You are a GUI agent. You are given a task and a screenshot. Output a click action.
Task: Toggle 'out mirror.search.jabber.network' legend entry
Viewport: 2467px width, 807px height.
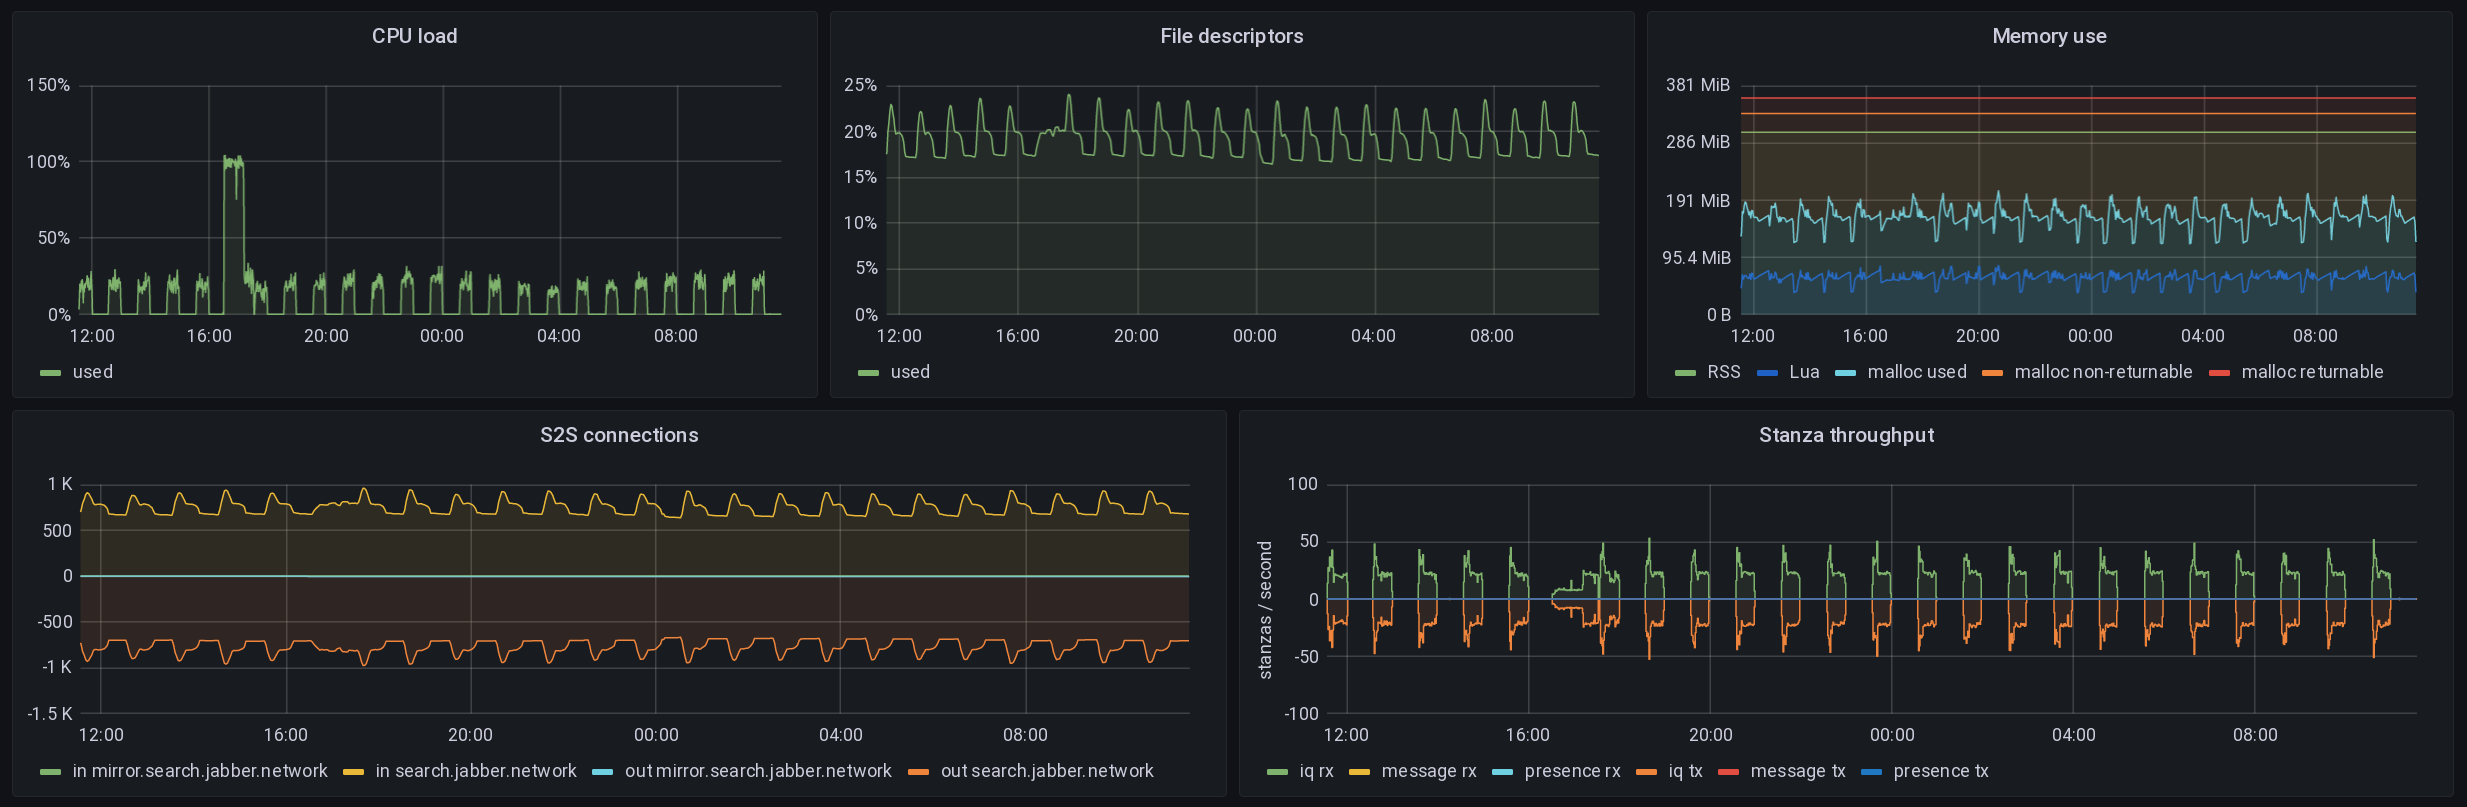pos(758,771)
